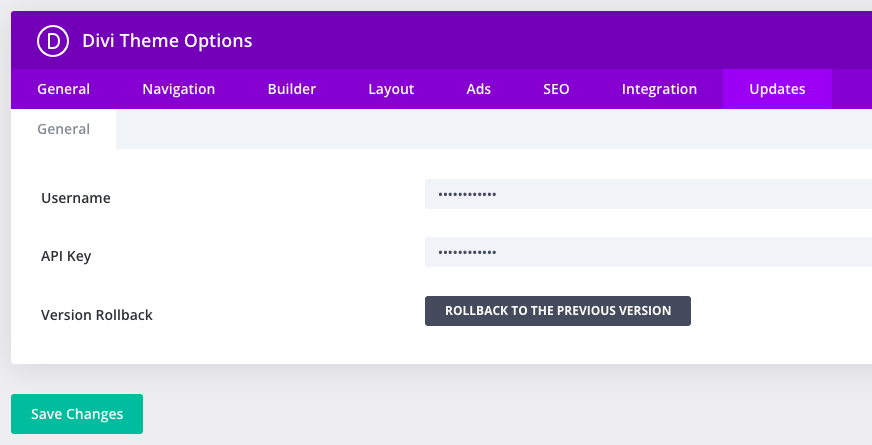The width and height of the screenshot is (872, 445).
Task: Click the Divi Theme Options title
Action: pyautogui.click(x=167, y=41)
